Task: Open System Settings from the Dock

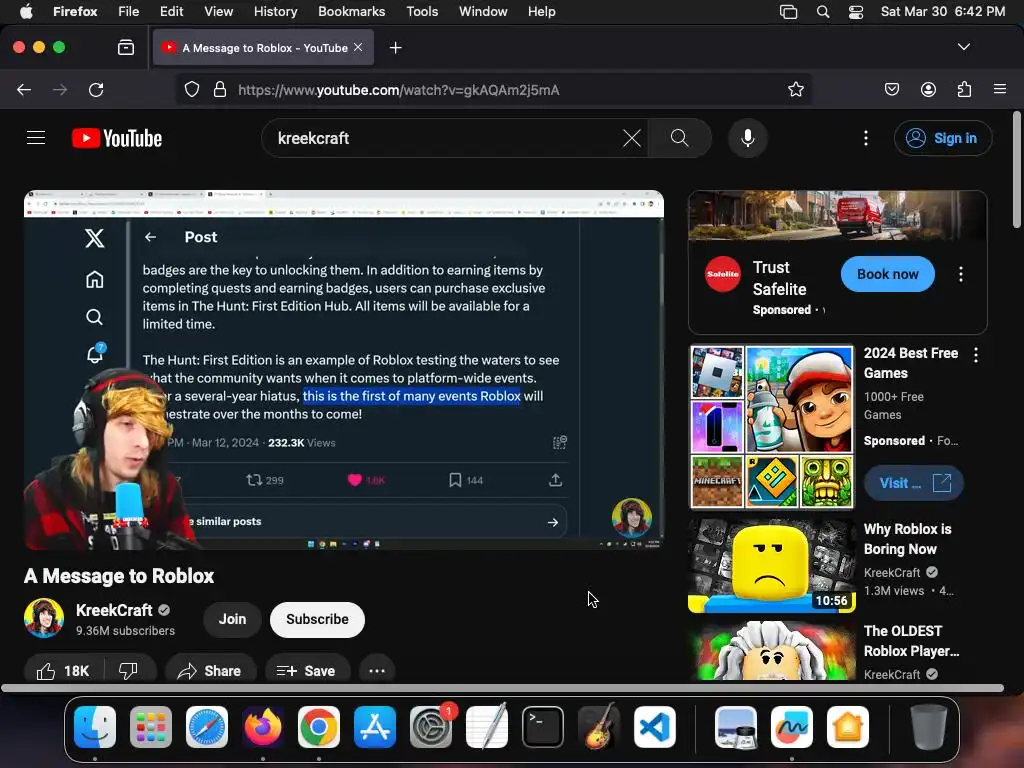Action: tap(431, 726)
